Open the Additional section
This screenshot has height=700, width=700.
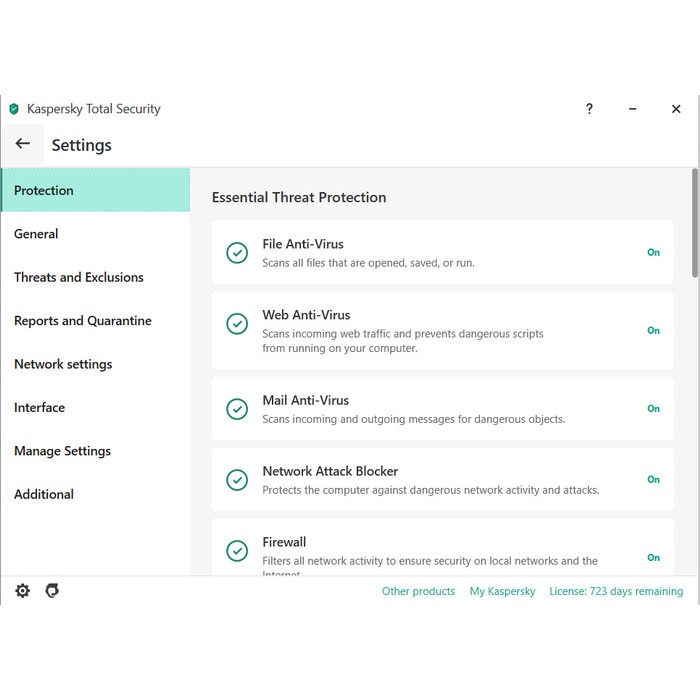96,494
